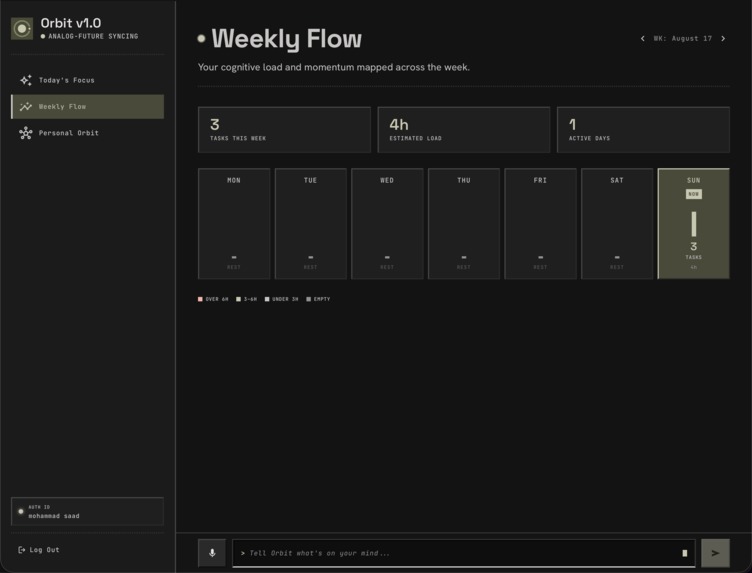The height and width of the screenshot is (573, 752).
Task: Click the NOW badge on Sunday
Action: click(693, 194)
